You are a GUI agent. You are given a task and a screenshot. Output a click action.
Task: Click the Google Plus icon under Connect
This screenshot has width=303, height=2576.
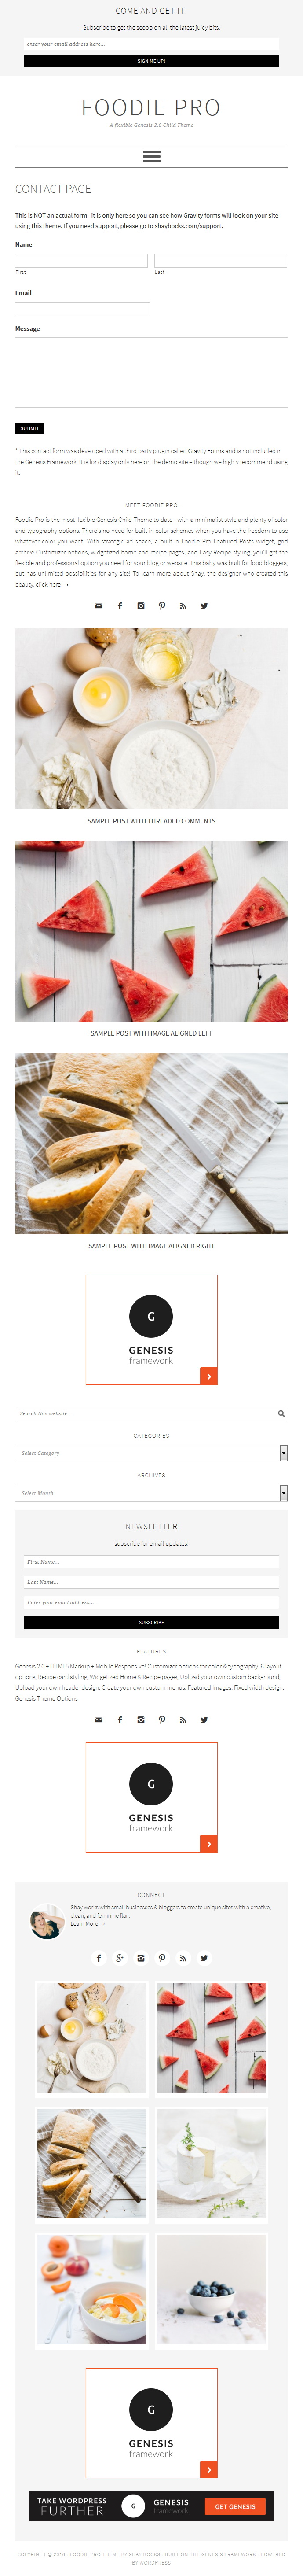click(119, 1957)
